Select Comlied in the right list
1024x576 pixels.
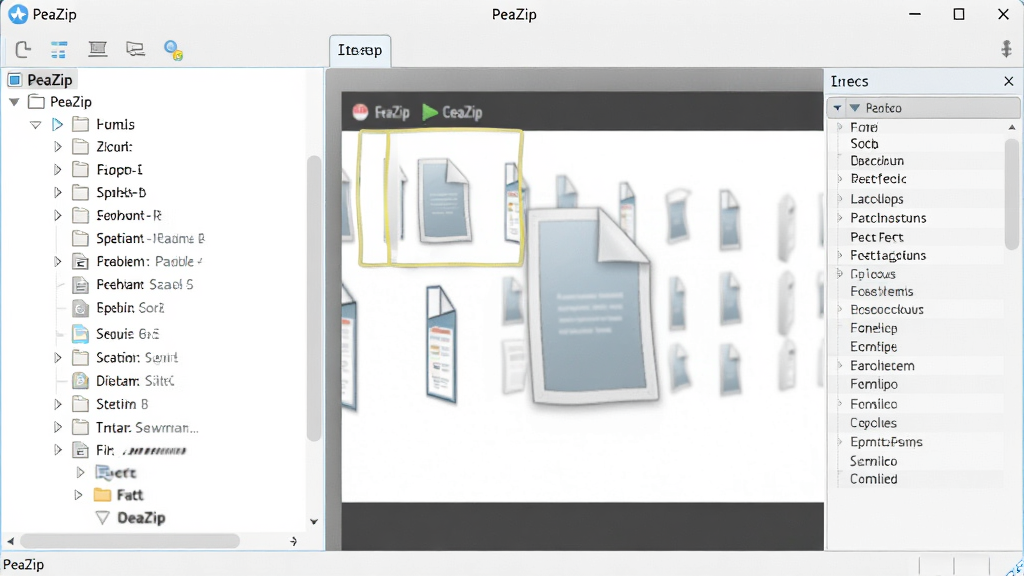[x=873, y=479]
